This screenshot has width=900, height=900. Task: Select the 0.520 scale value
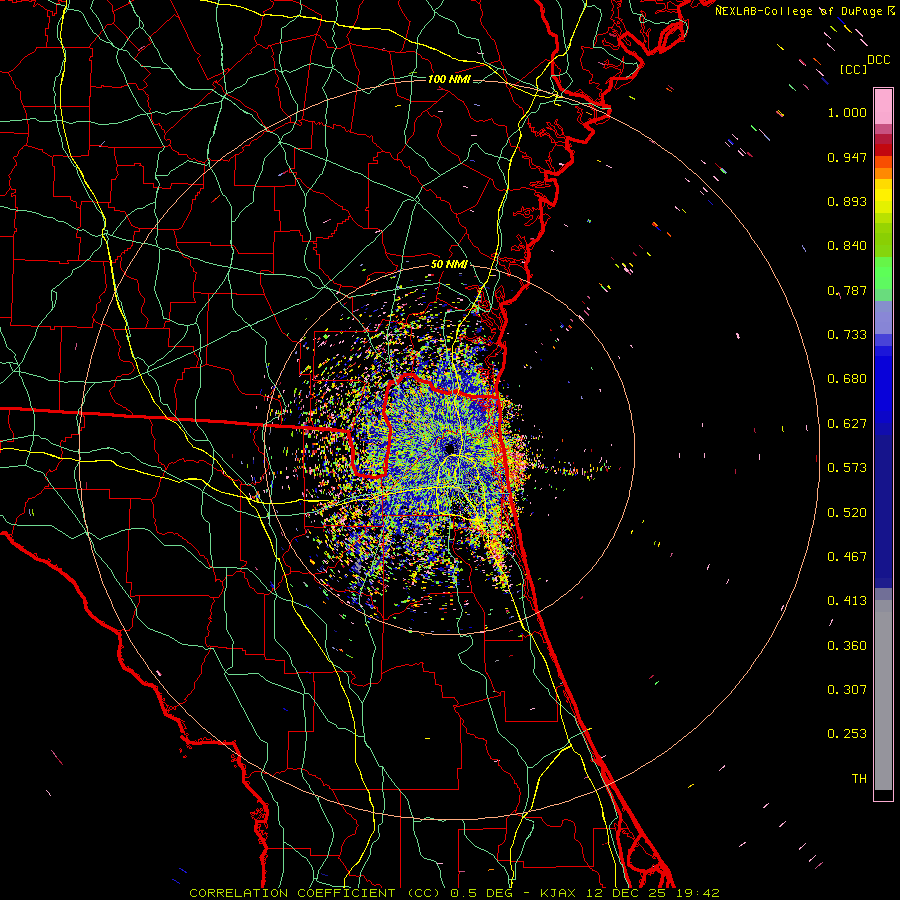tap(847, 513)
